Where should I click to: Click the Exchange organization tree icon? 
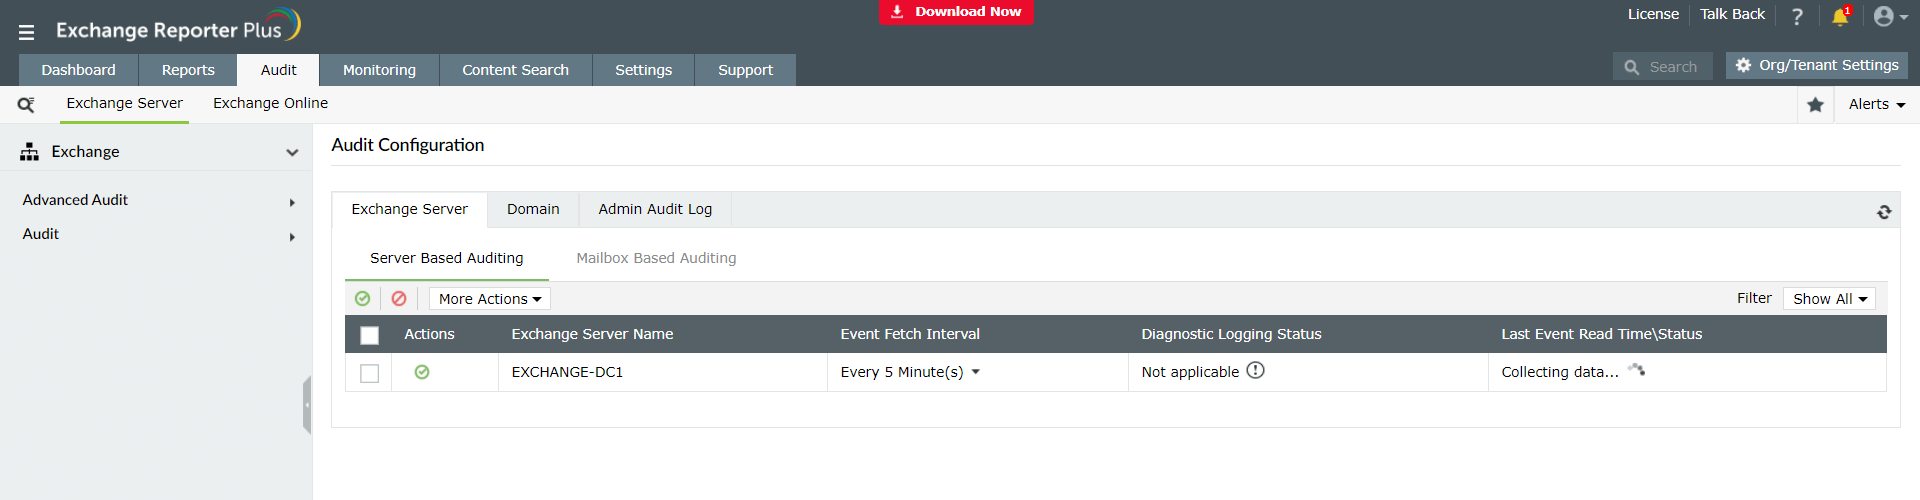[x=30, y=152]
